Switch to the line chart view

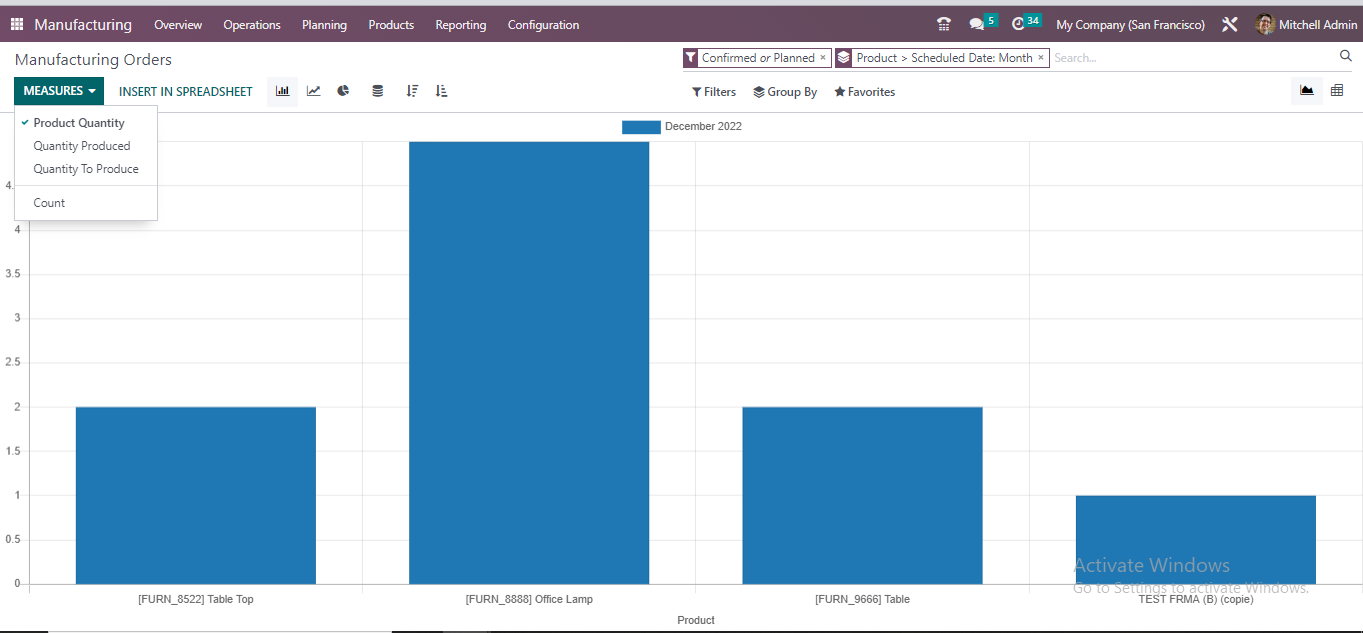pos(313,90)
